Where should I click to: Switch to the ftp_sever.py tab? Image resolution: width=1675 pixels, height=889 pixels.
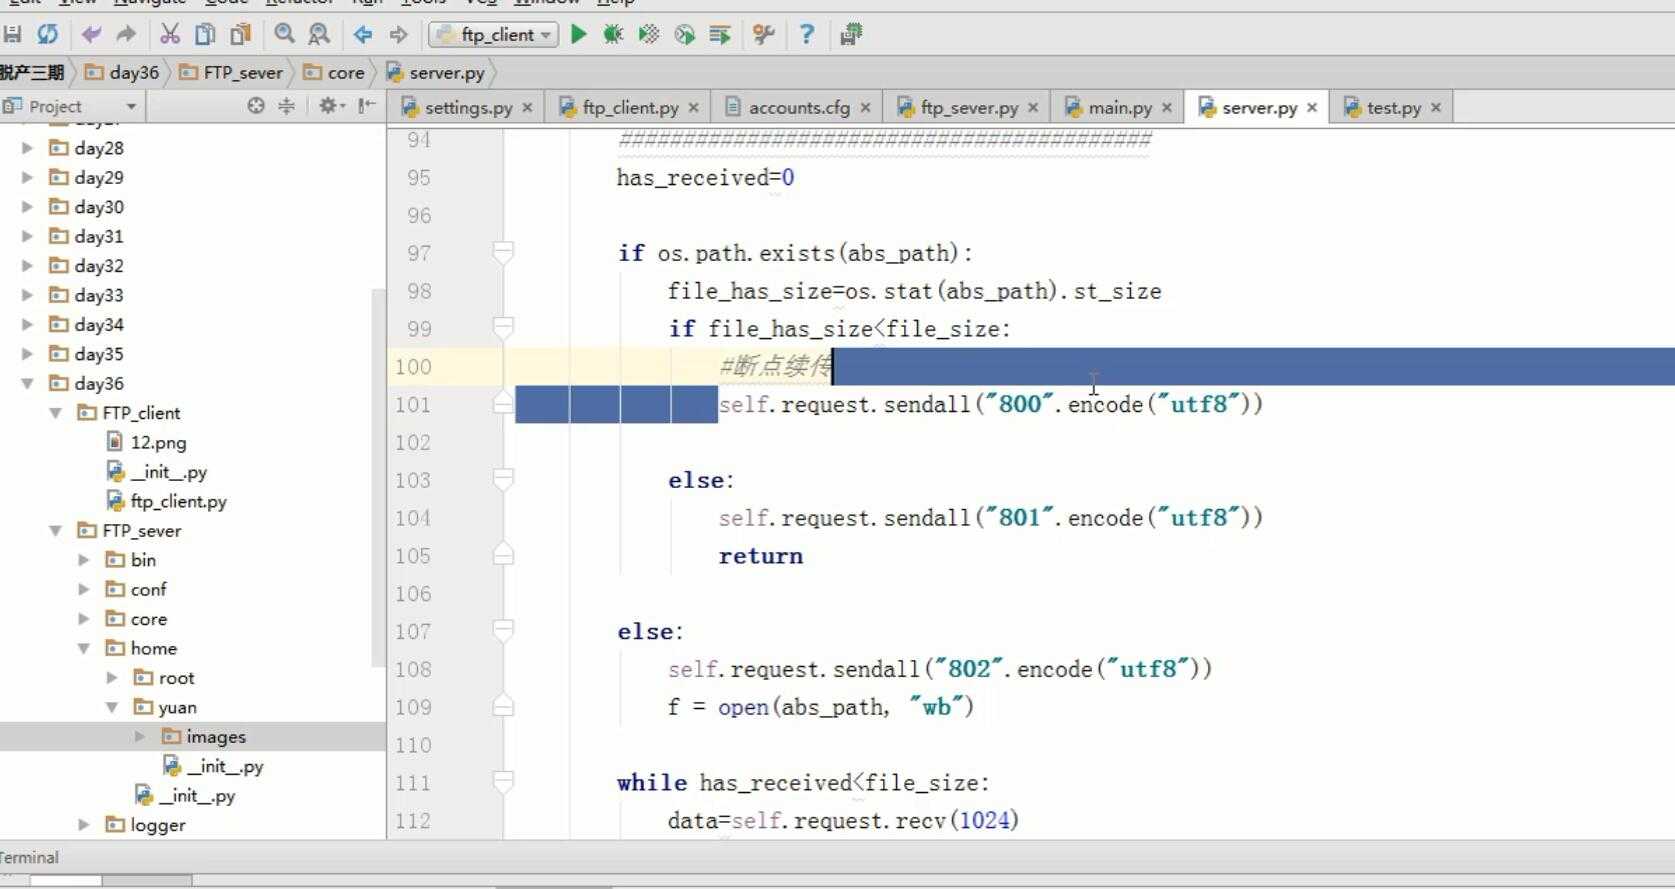click(x=968, y=107)
